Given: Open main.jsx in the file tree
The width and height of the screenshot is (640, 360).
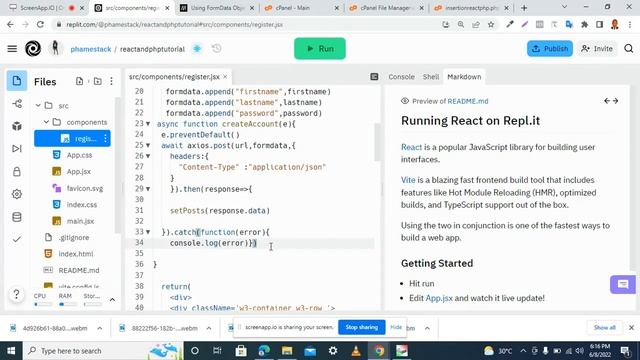Looking at the screenshot, I should pyautogui.click(x=80, y=221).
